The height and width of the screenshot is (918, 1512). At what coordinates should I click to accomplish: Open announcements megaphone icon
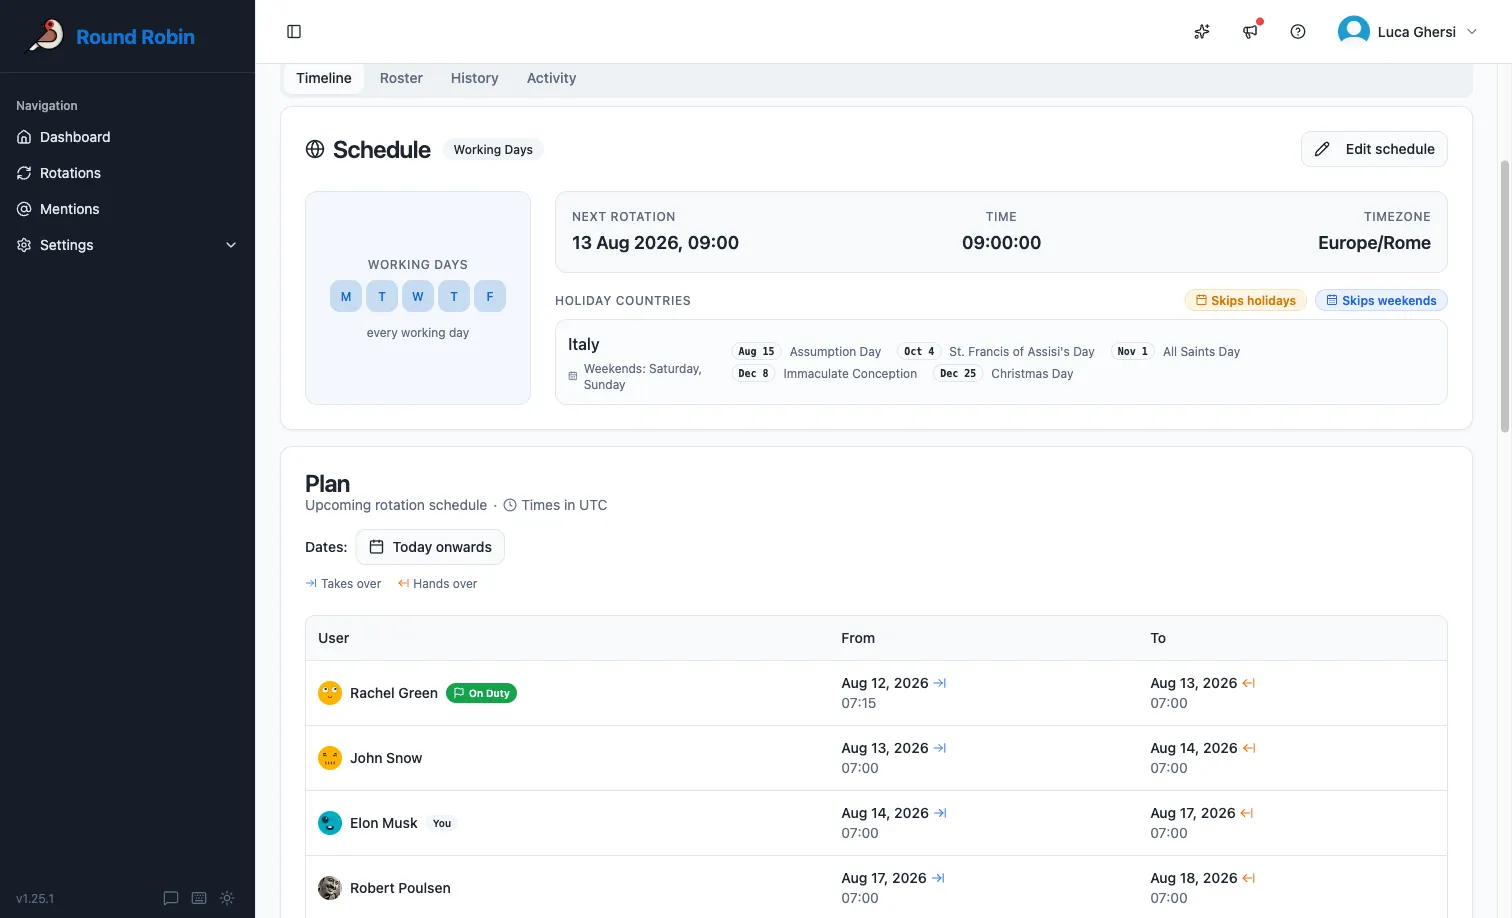tap(1250, 32)
